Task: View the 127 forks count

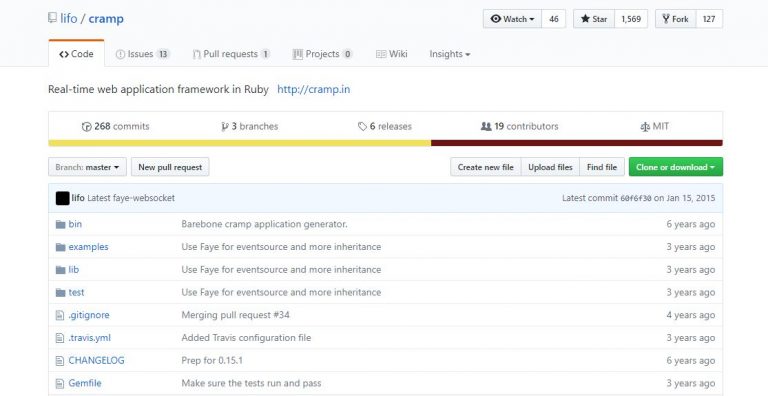Action: [709, 19]
